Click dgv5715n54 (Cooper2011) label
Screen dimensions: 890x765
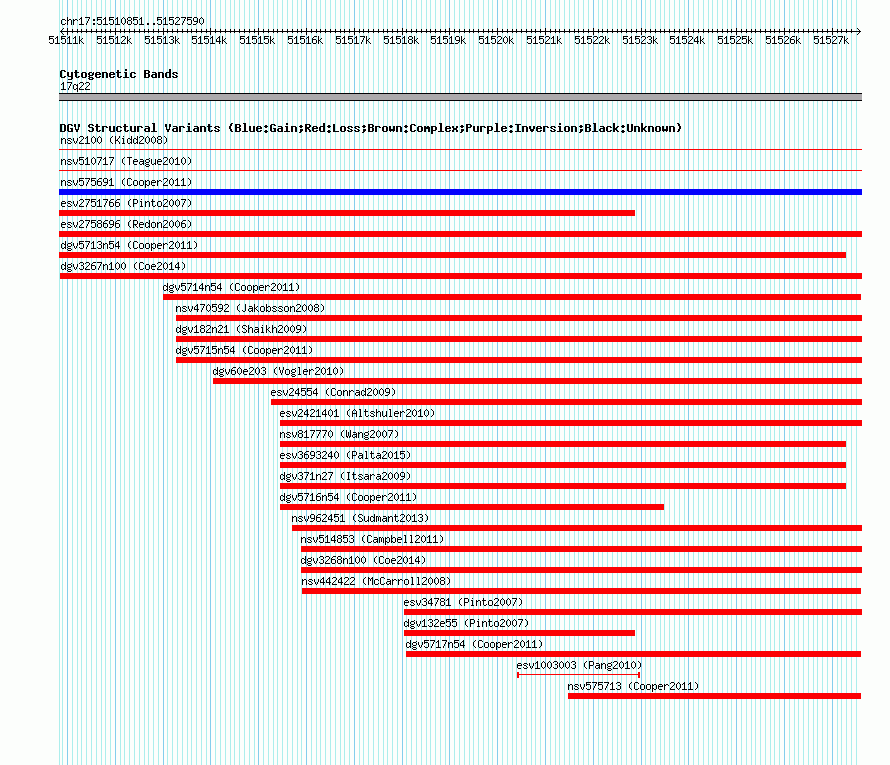point(244,350)
